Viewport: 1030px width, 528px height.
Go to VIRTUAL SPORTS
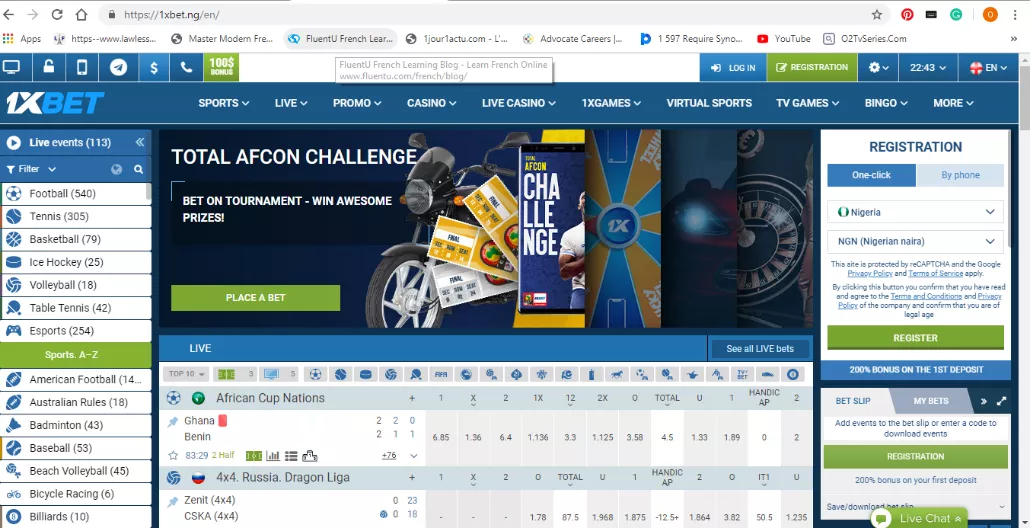tap(709, 103)
